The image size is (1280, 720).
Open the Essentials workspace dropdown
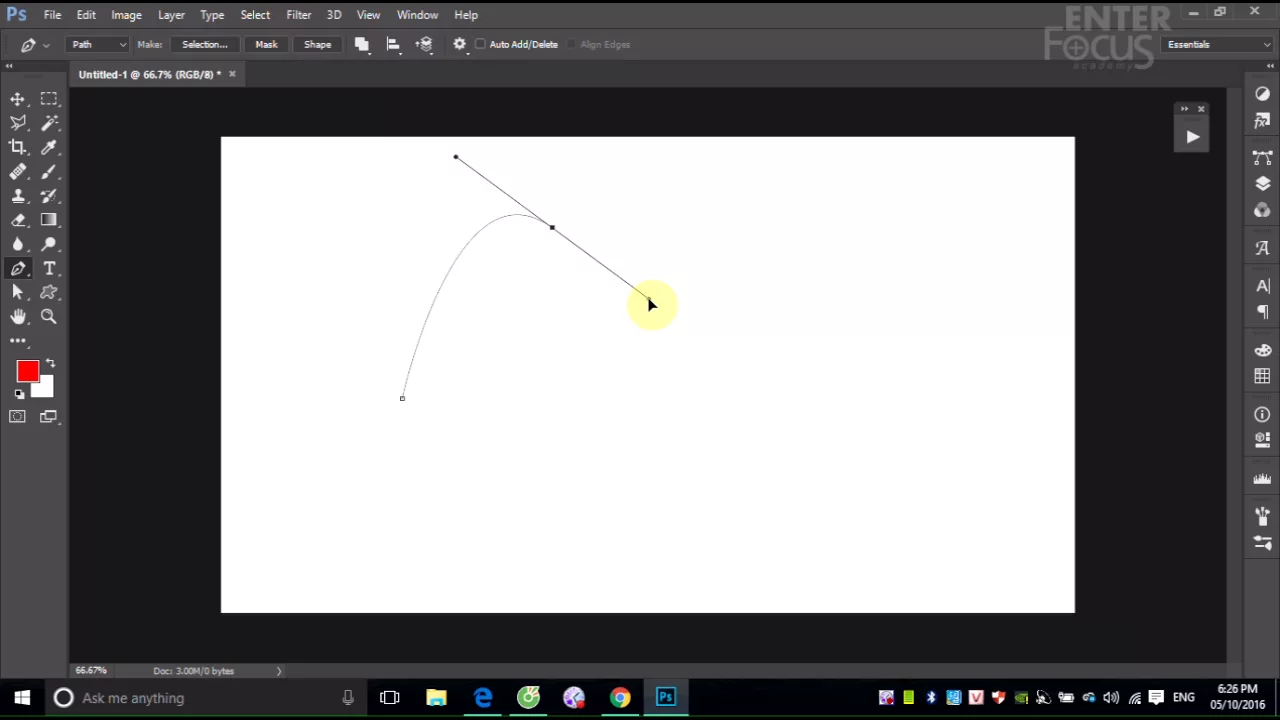[1218, 44]
